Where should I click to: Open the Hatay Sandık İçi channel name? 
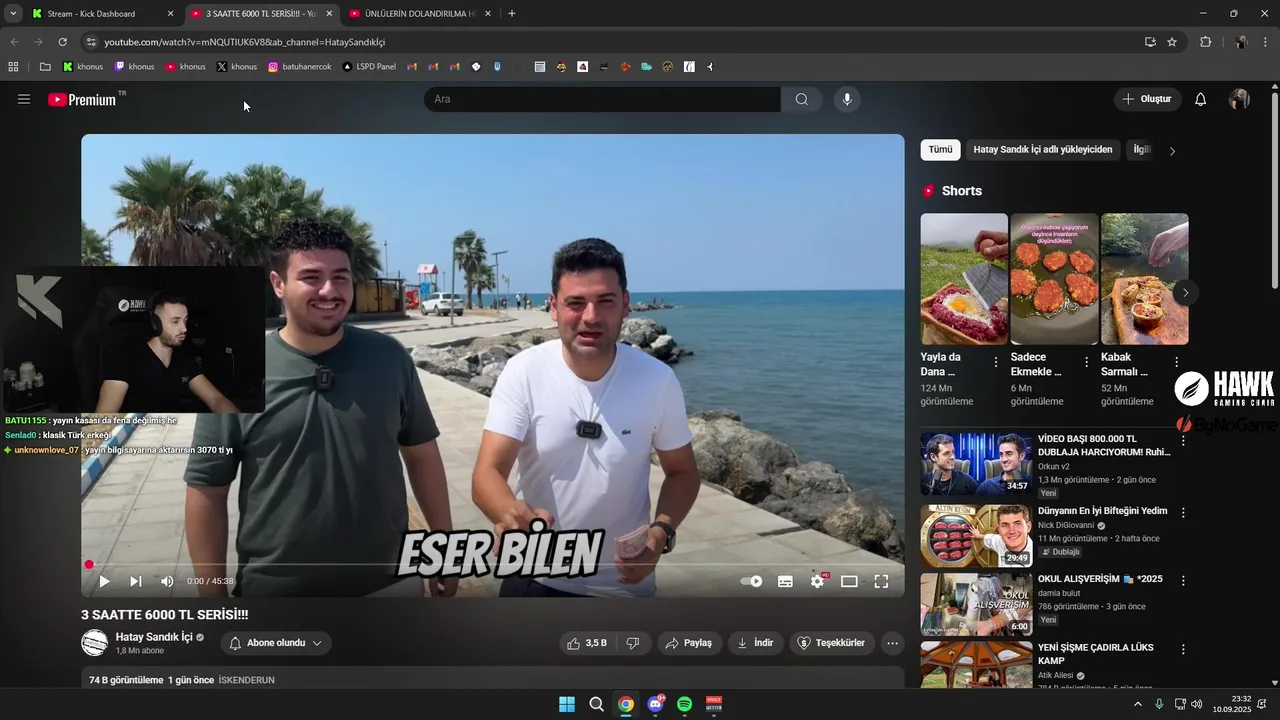click(154, 637)
